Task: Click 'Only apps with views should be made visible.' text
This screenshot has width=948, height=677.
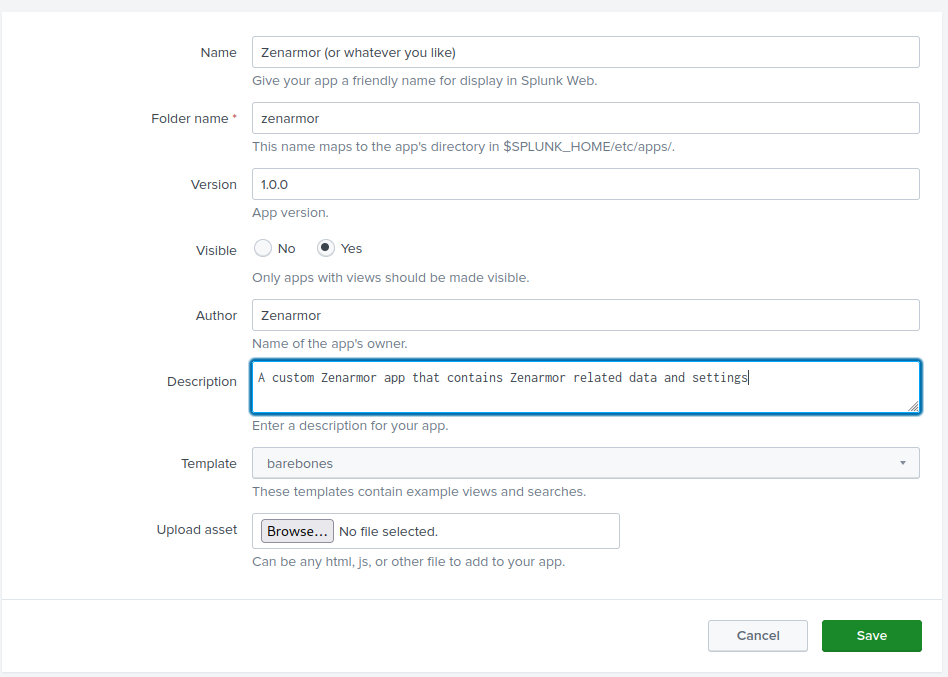Action: [391, 277]
